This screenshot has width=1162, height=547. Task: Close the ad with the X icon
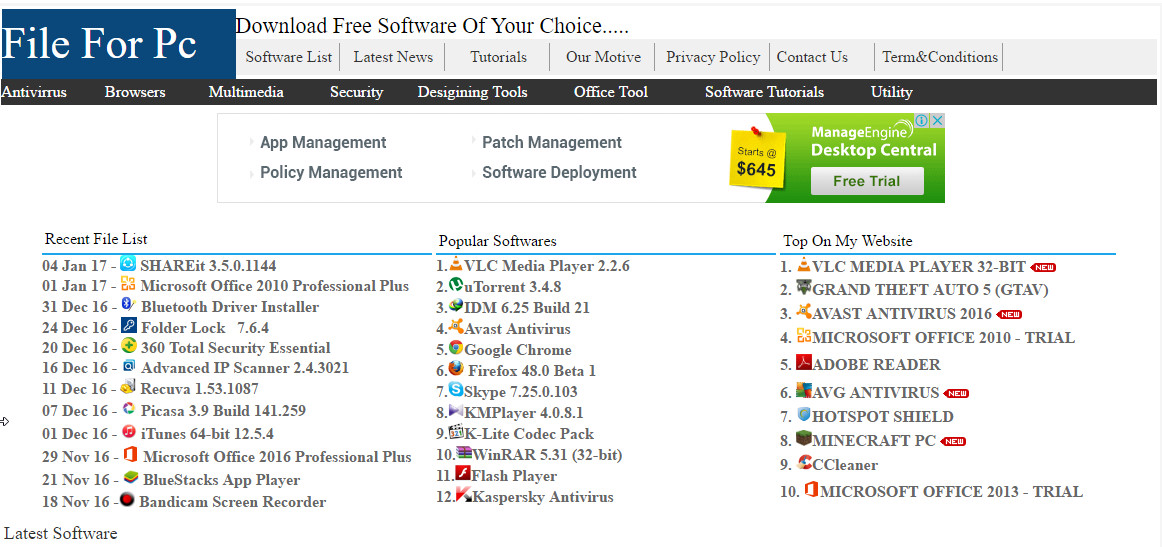937,120
